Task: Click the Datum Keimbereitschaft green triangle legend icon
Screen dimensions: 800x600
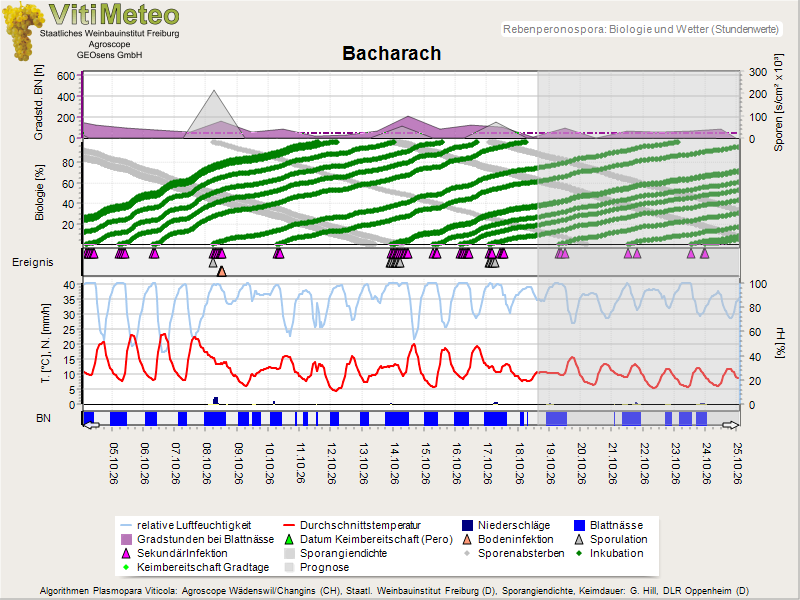Action: pyautogui.click(x=289, y=539)
